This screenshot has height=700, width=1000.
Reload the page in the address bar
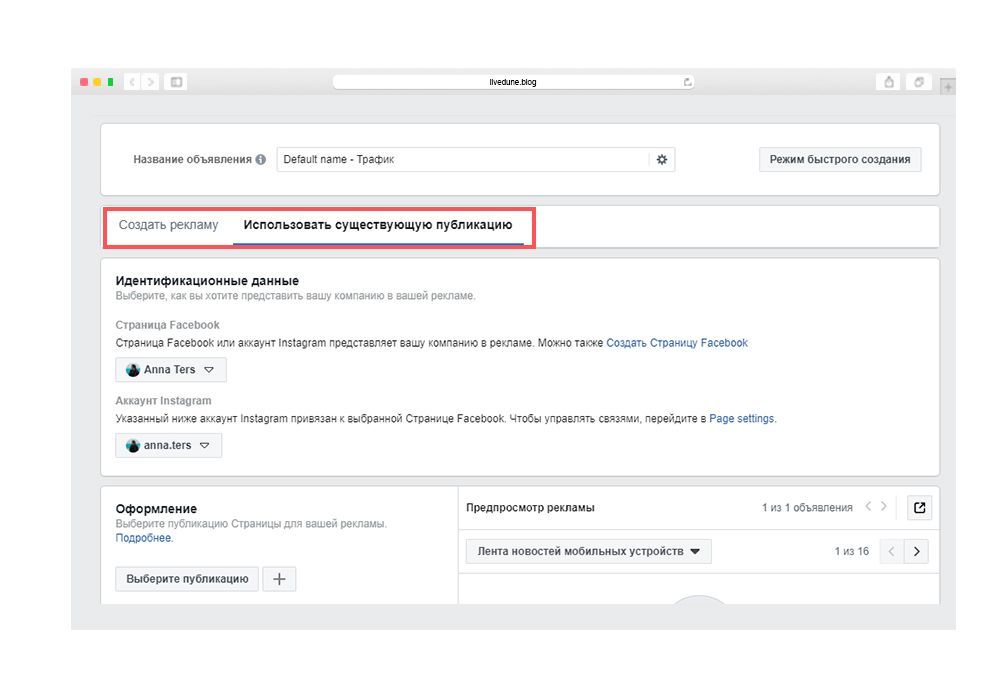click(x=687, y=82)
